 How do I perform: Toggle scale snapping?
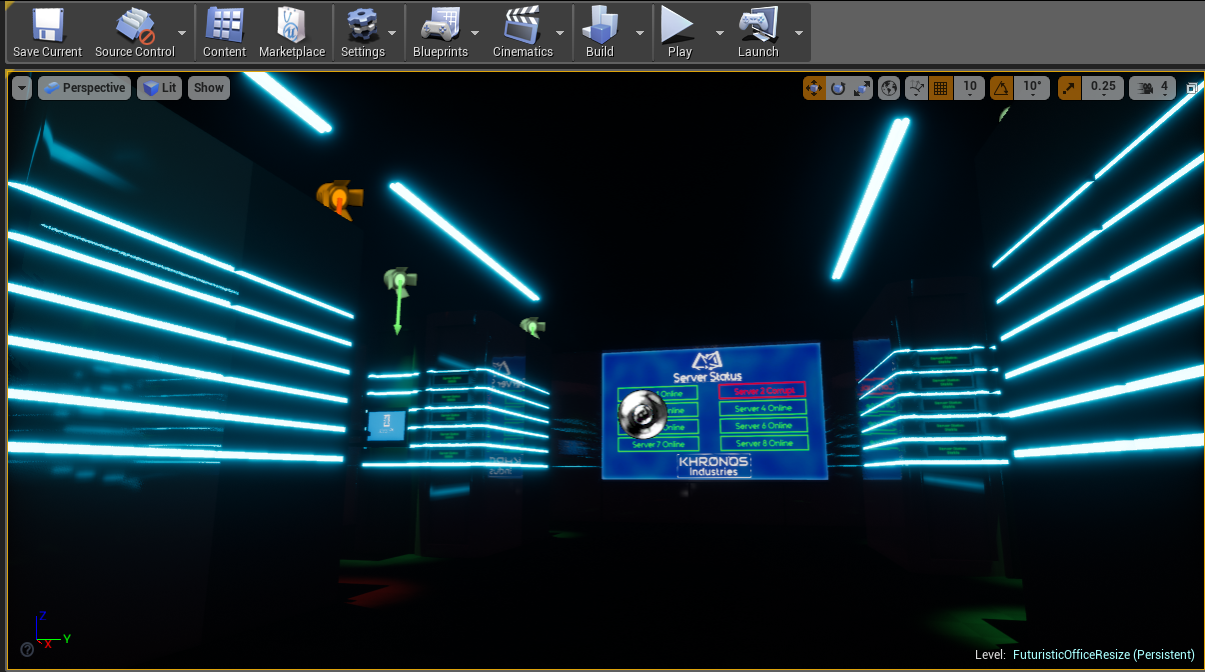(x=1069, y=88)
